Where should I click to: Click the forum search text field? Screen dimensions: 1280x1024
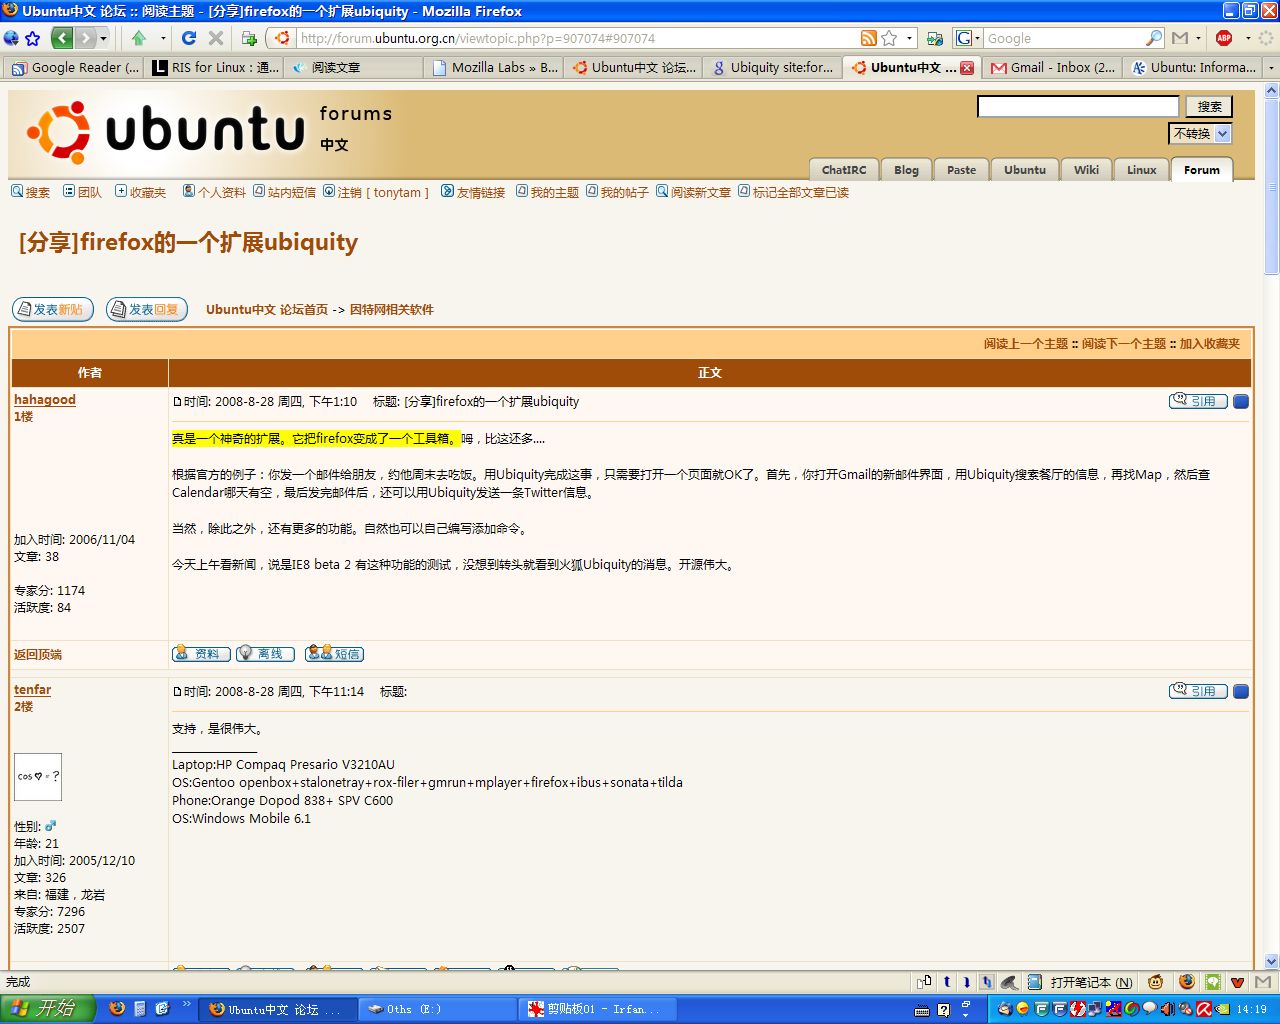(1078, 106)
